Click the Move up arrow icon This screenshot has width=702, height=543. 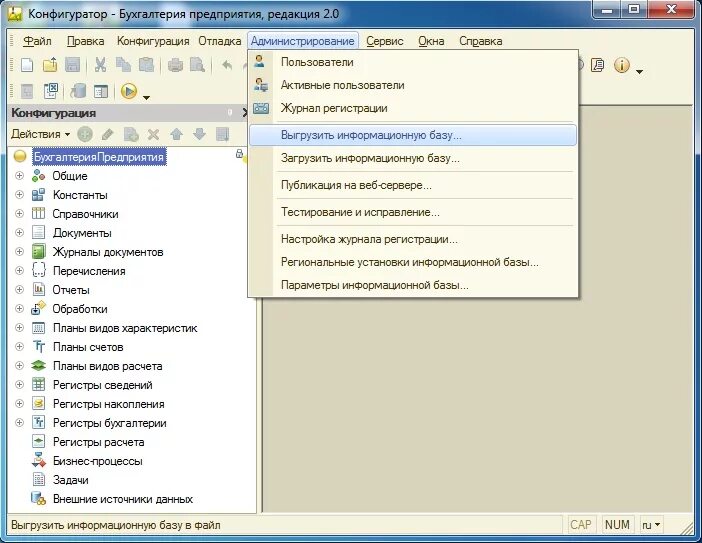click(x=176, y=134)
